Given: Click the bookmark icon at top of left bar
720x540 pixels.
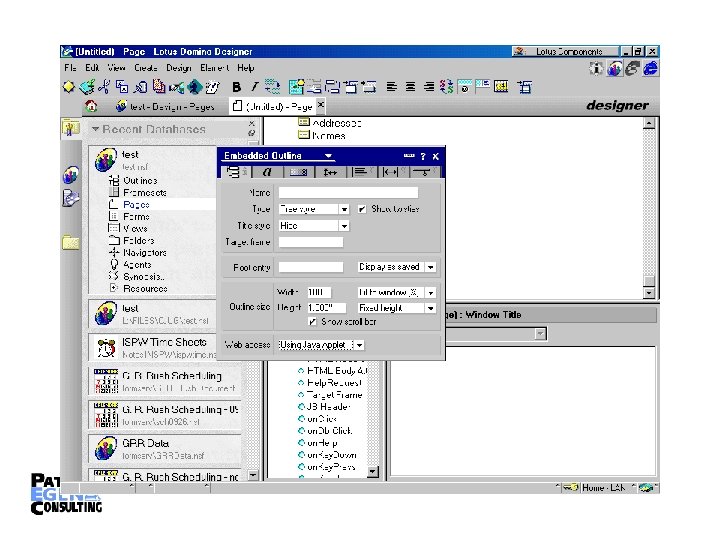Looking at the screenshot, I should 71,128.
